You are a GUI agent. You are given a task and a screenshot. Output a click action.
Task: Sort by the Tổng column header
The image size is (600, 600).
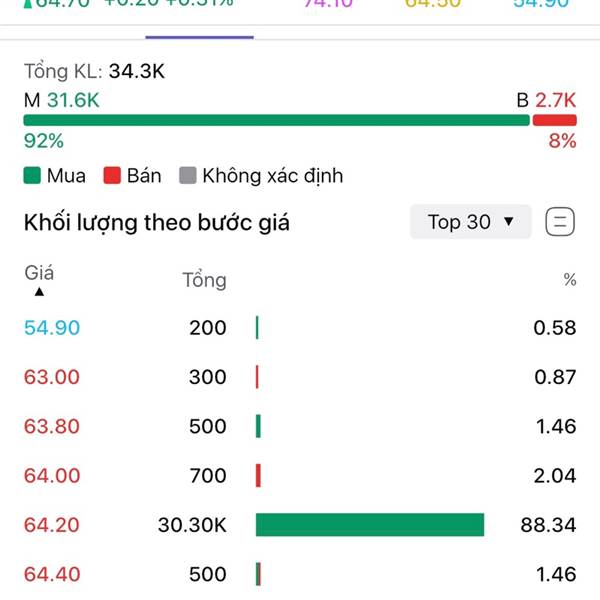(x=204, y=280)
